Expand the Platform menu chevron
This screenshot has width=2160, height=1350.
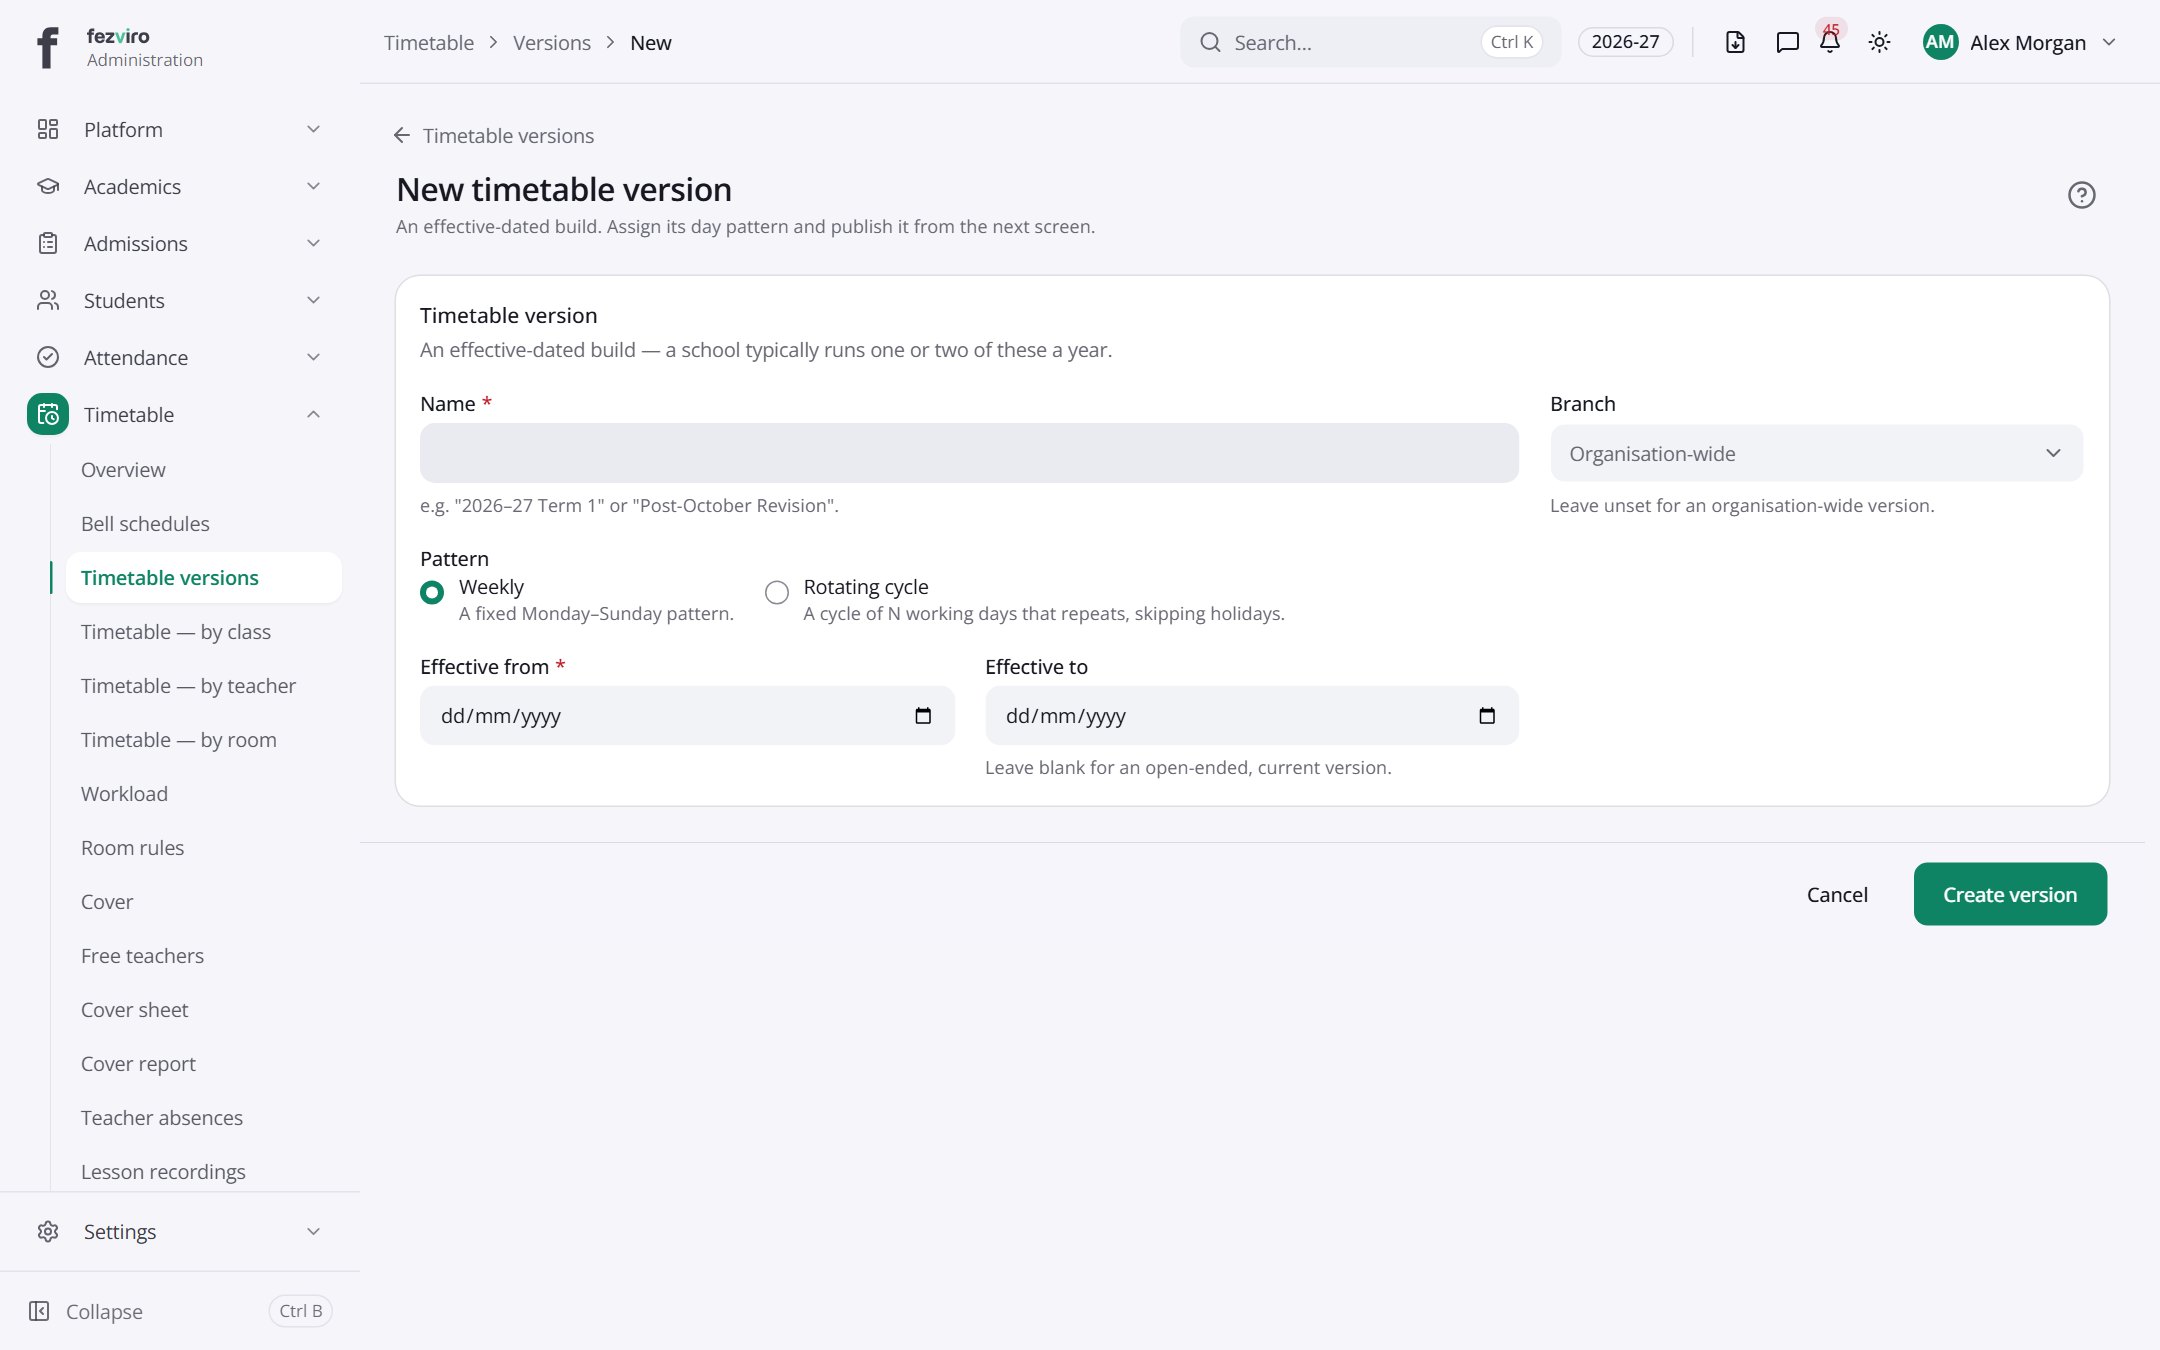314,129
